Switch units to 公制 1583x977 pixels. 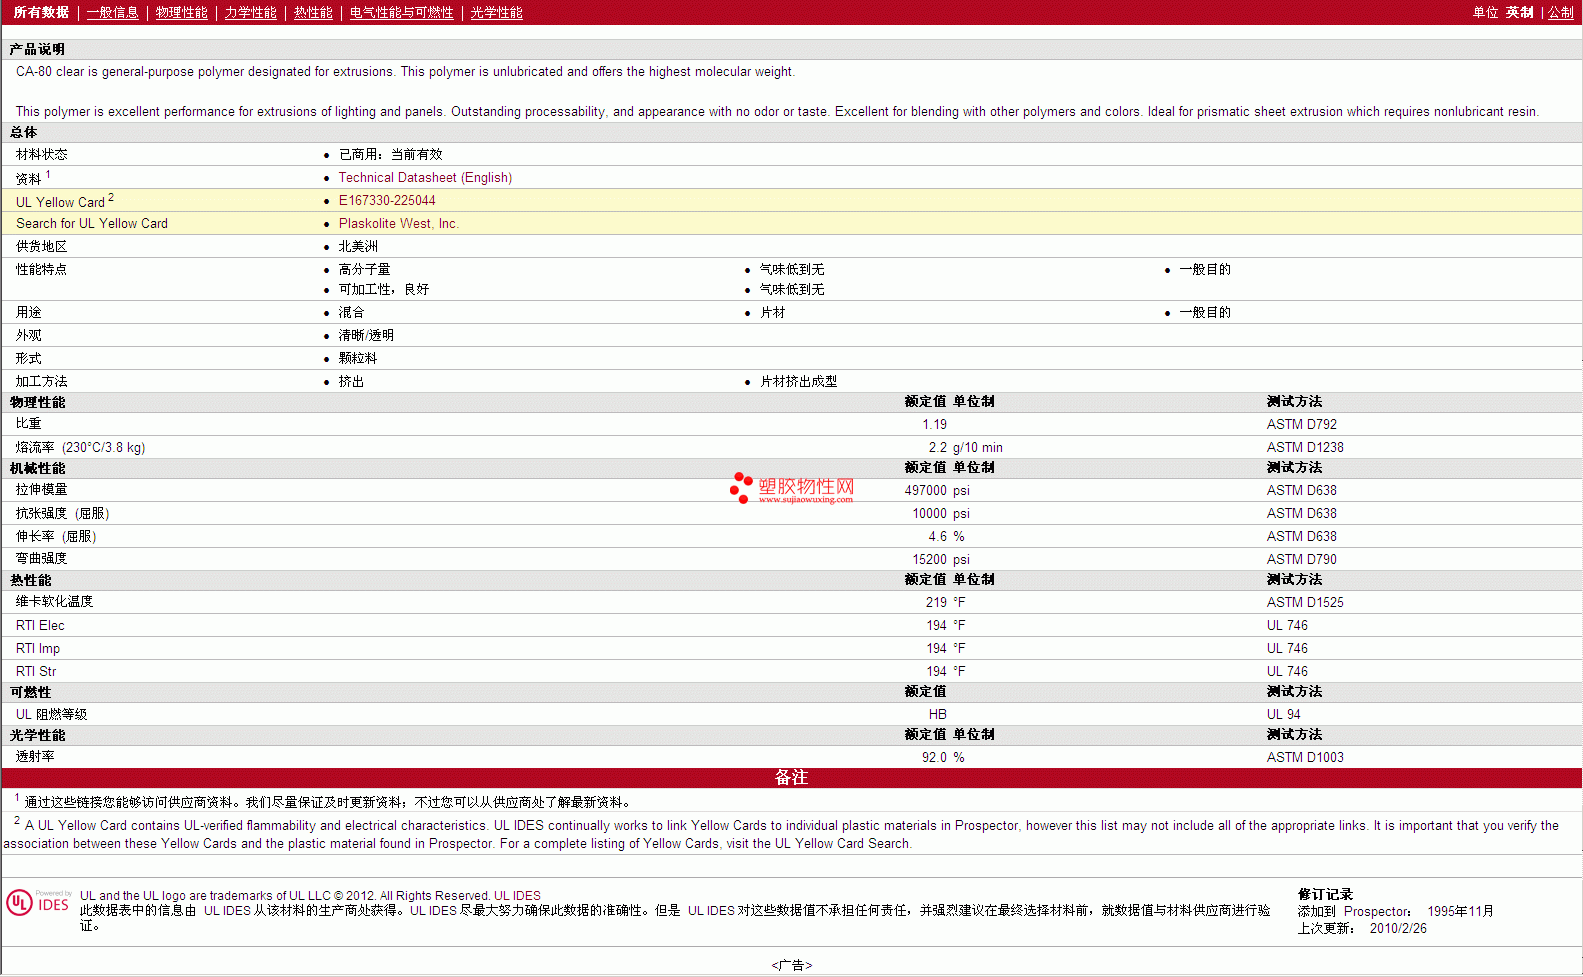click(1561, 12)
